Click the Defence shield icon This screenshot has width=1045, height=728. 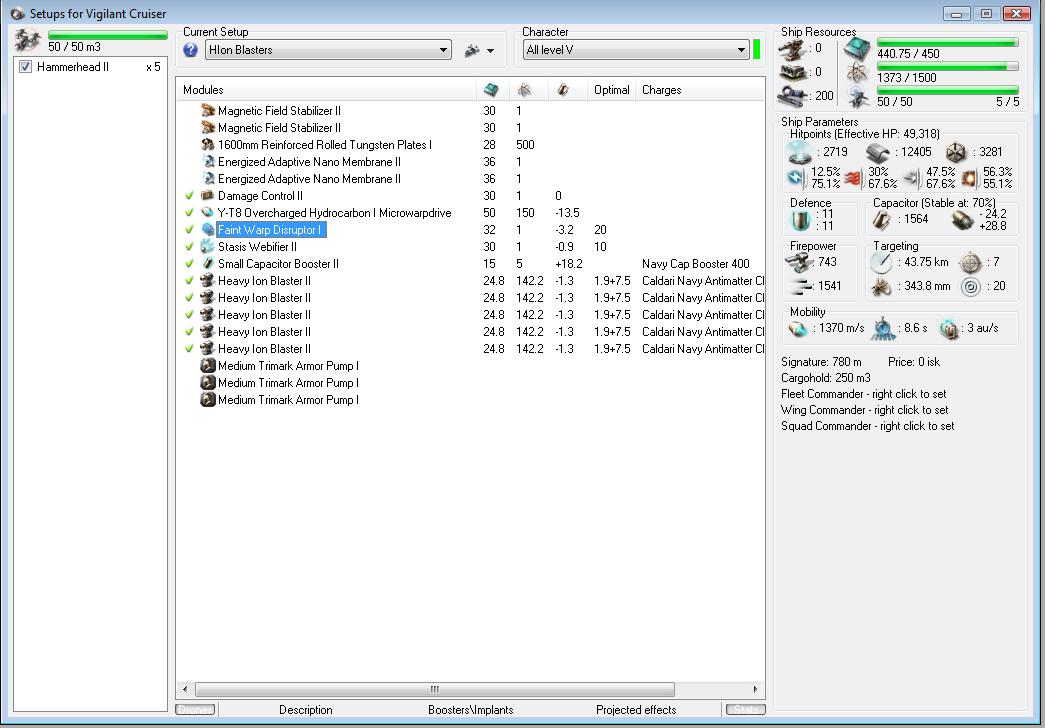pyautogui.click(x=800, y=220)
